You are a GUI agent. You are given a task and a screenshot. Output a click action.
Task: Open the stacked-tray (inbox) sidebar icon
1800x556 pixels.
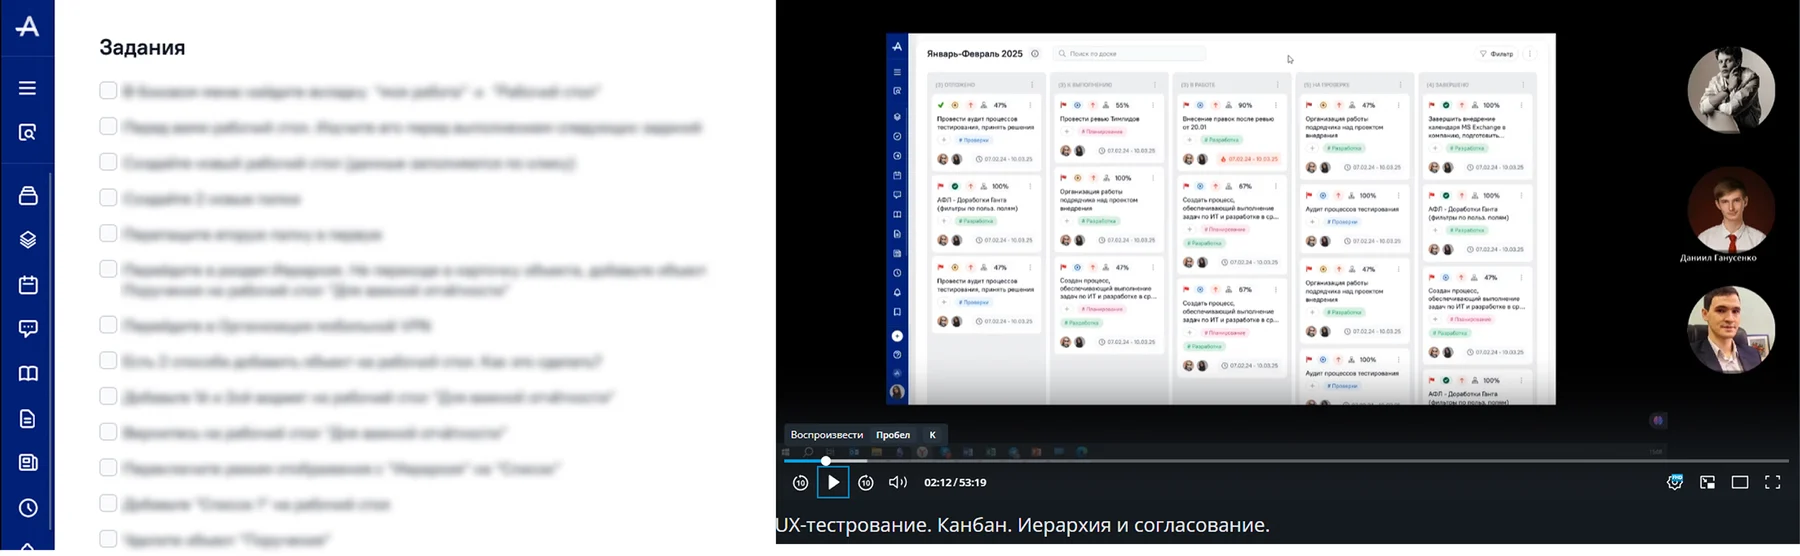click(28, 196)
